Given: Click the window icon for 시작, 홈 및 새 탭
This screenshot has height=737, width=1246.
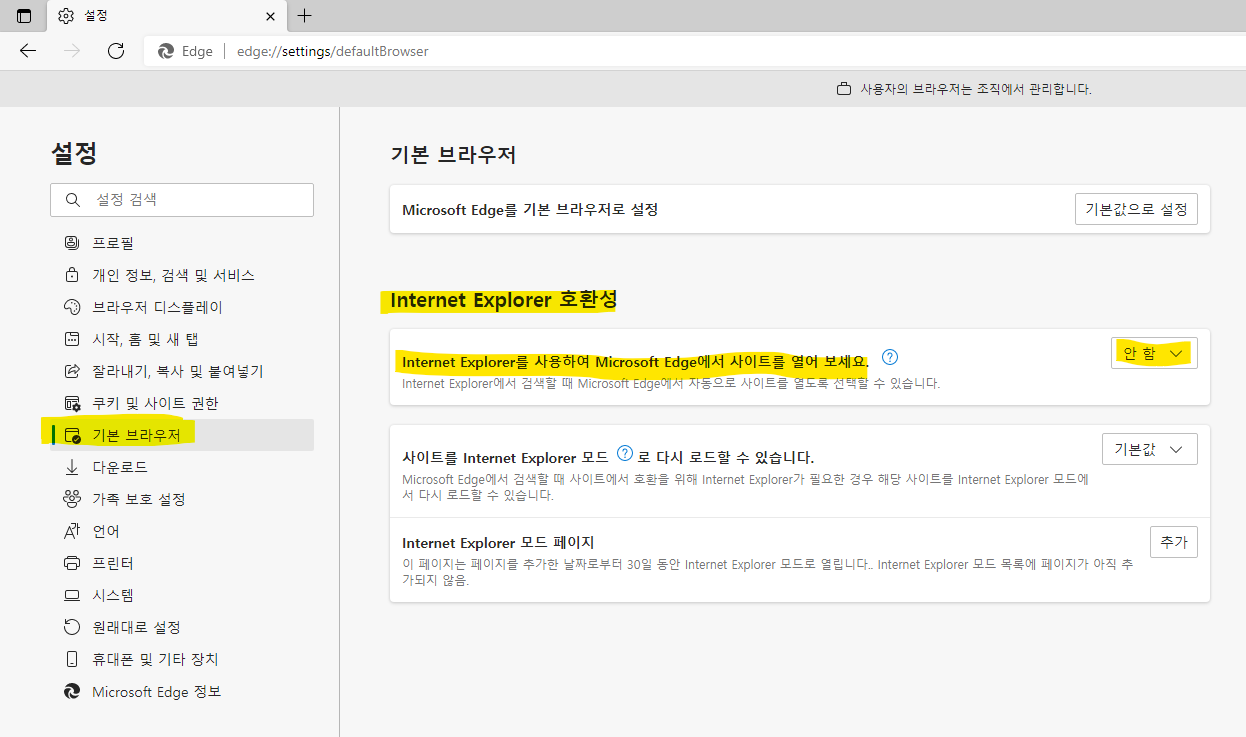Looking at the screenshot, I should pos(71,339).
